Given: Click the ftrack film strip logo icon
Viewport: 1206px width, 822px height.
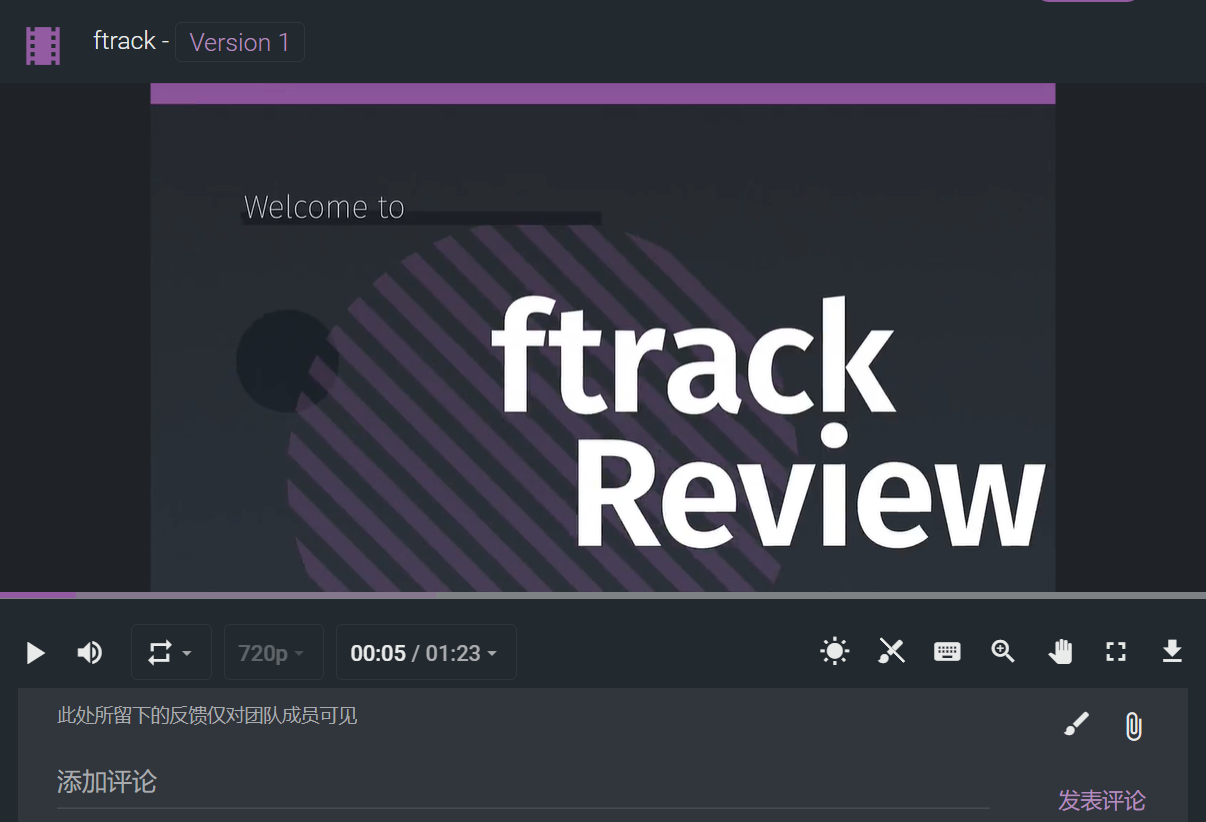Looking at the screenshot, I should pyautogui.click(x=43, y=45).
